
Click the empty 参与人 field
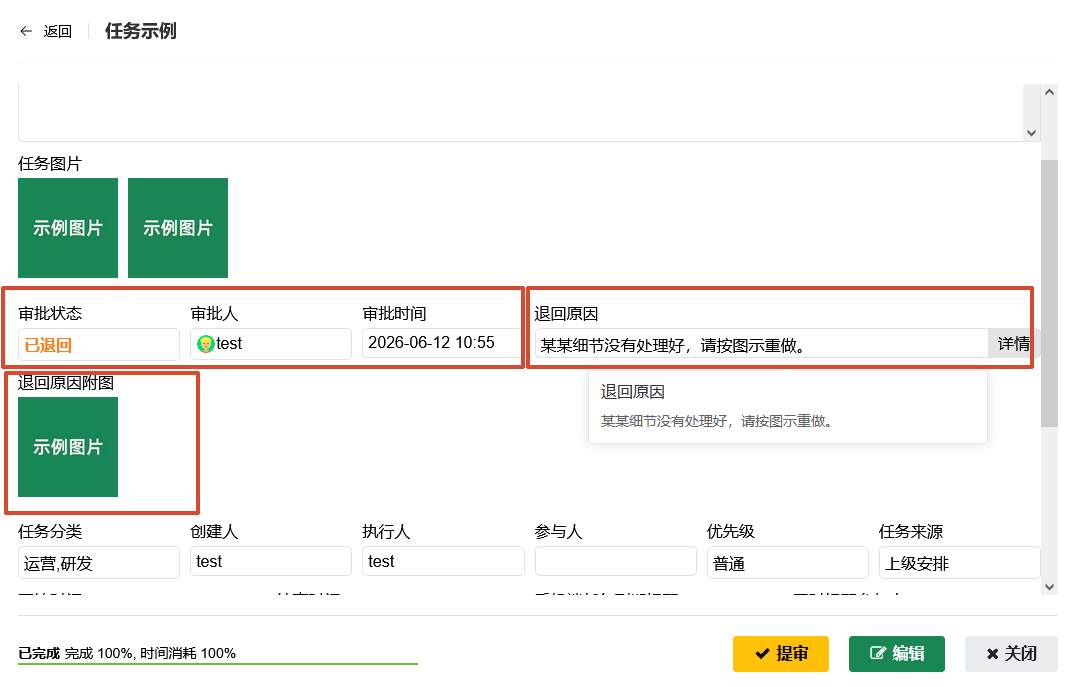tap(615, 561)
